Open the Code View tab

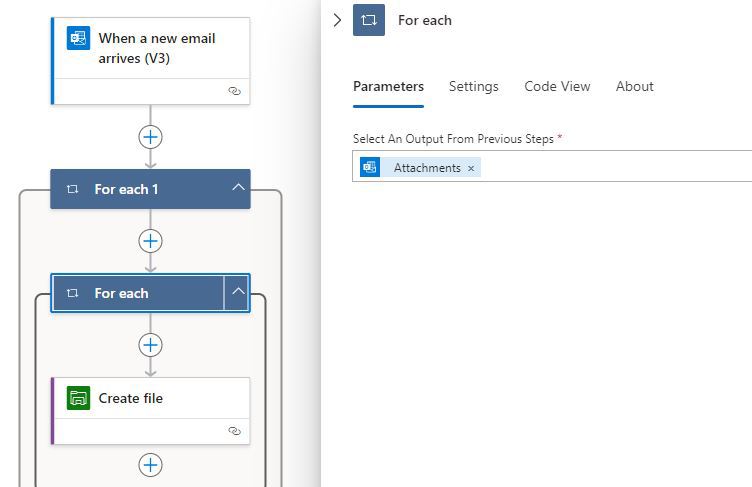pos(557,86)
